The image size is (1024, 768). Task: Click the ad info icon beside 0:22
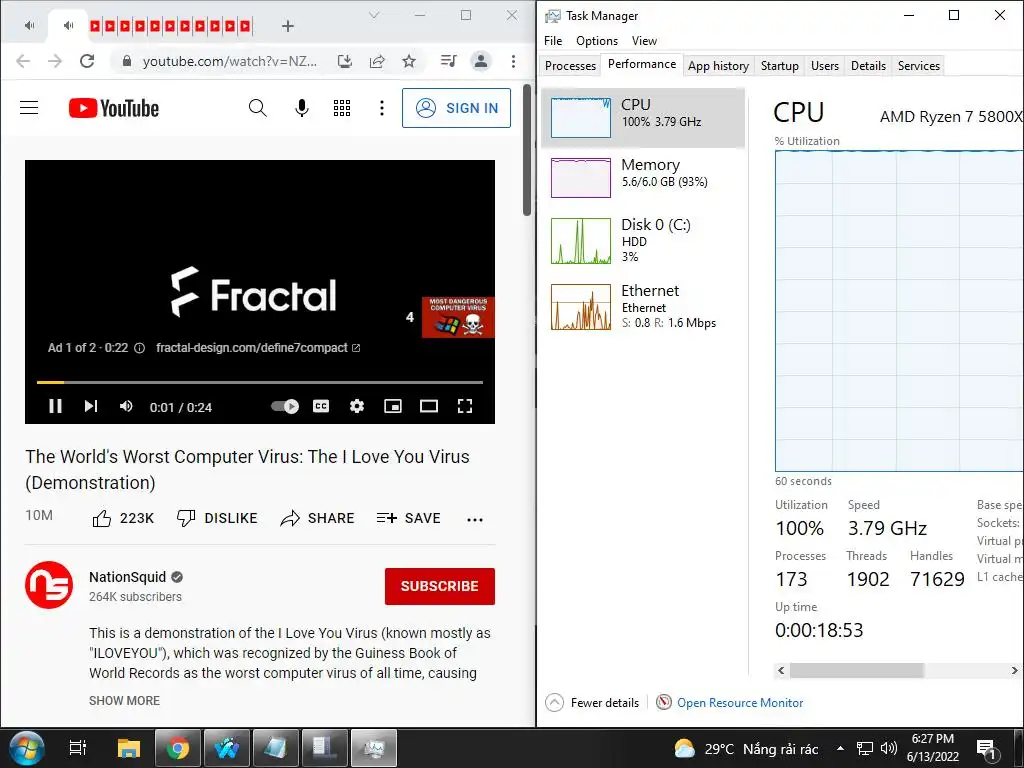[139, 348]
